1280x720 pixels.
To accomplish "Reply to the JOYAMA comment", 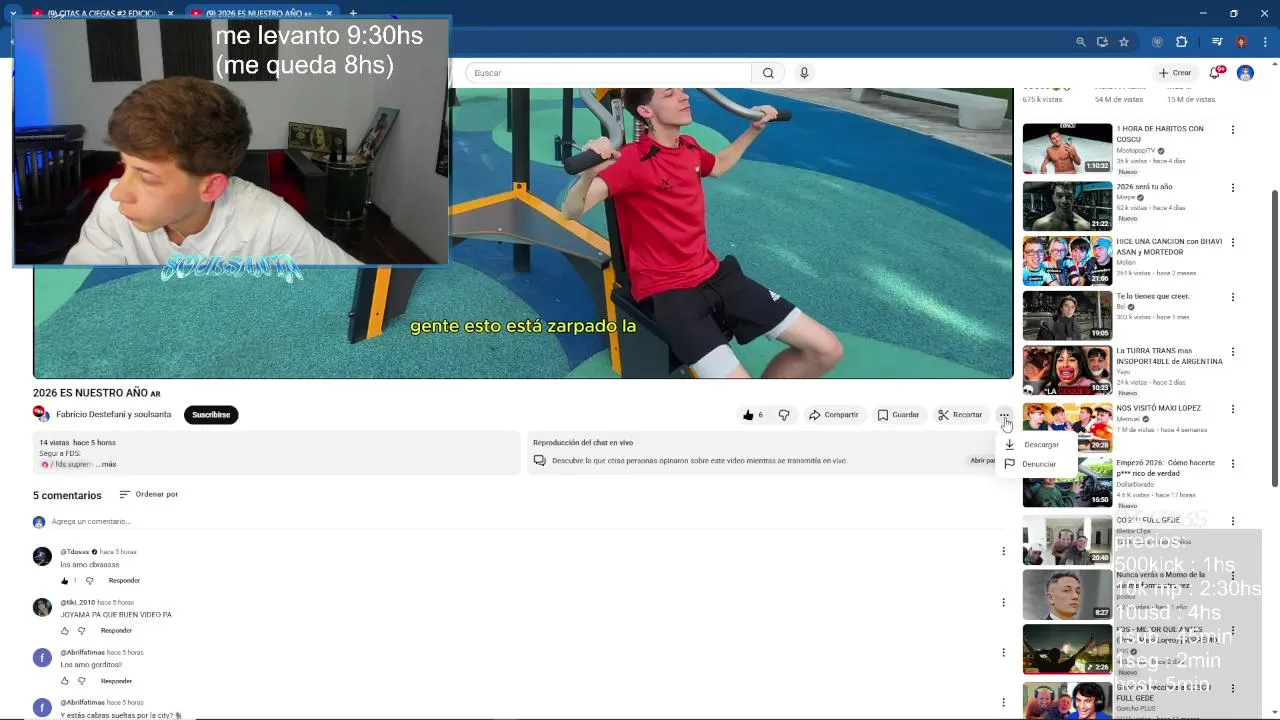I will [116, 631].
